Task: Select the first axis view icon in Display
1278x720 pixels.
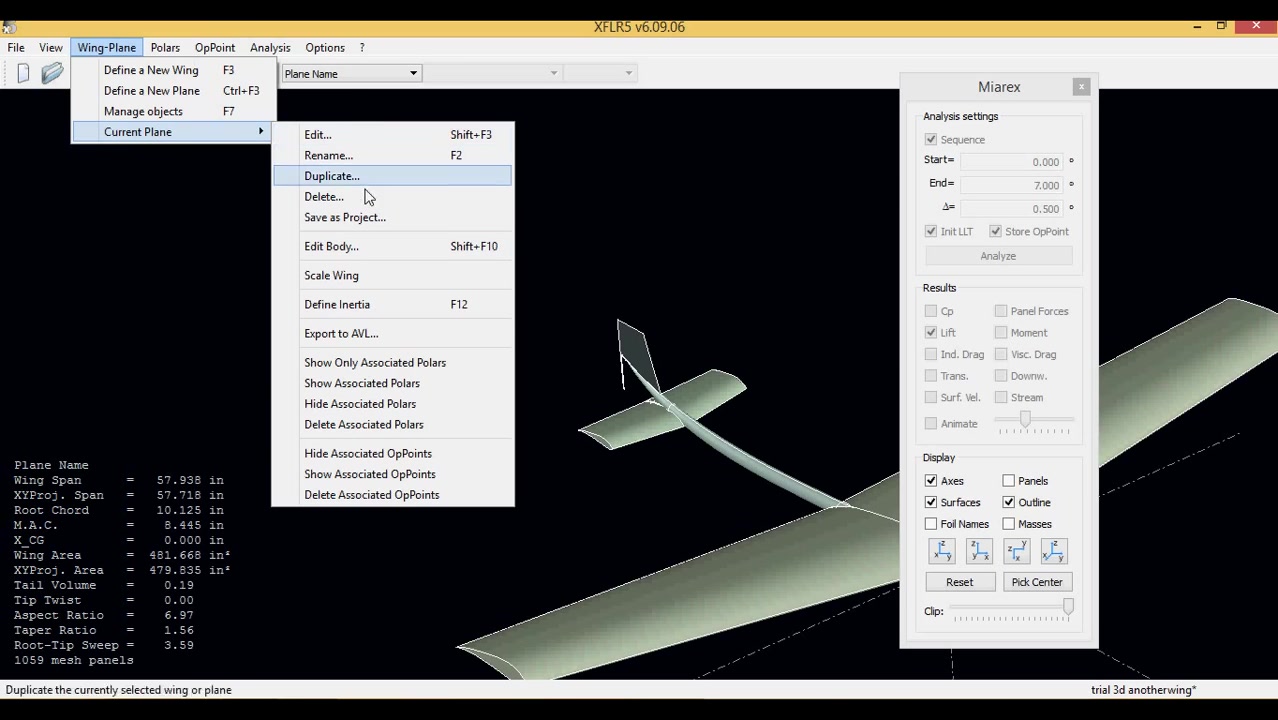Action: pos(941,551)
